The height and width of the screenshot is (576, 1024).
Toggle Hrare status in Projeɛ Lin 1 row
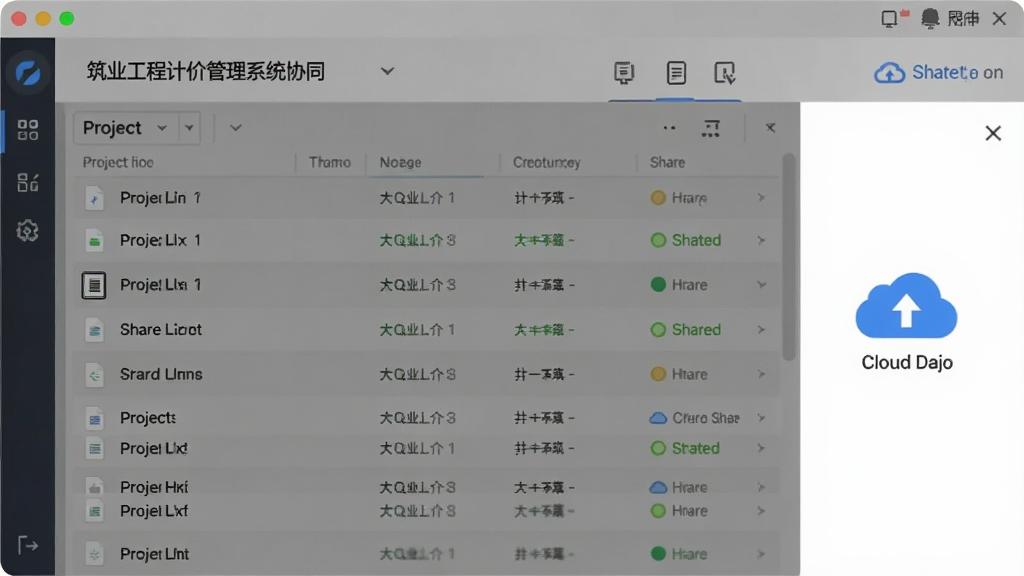point(679,198)
